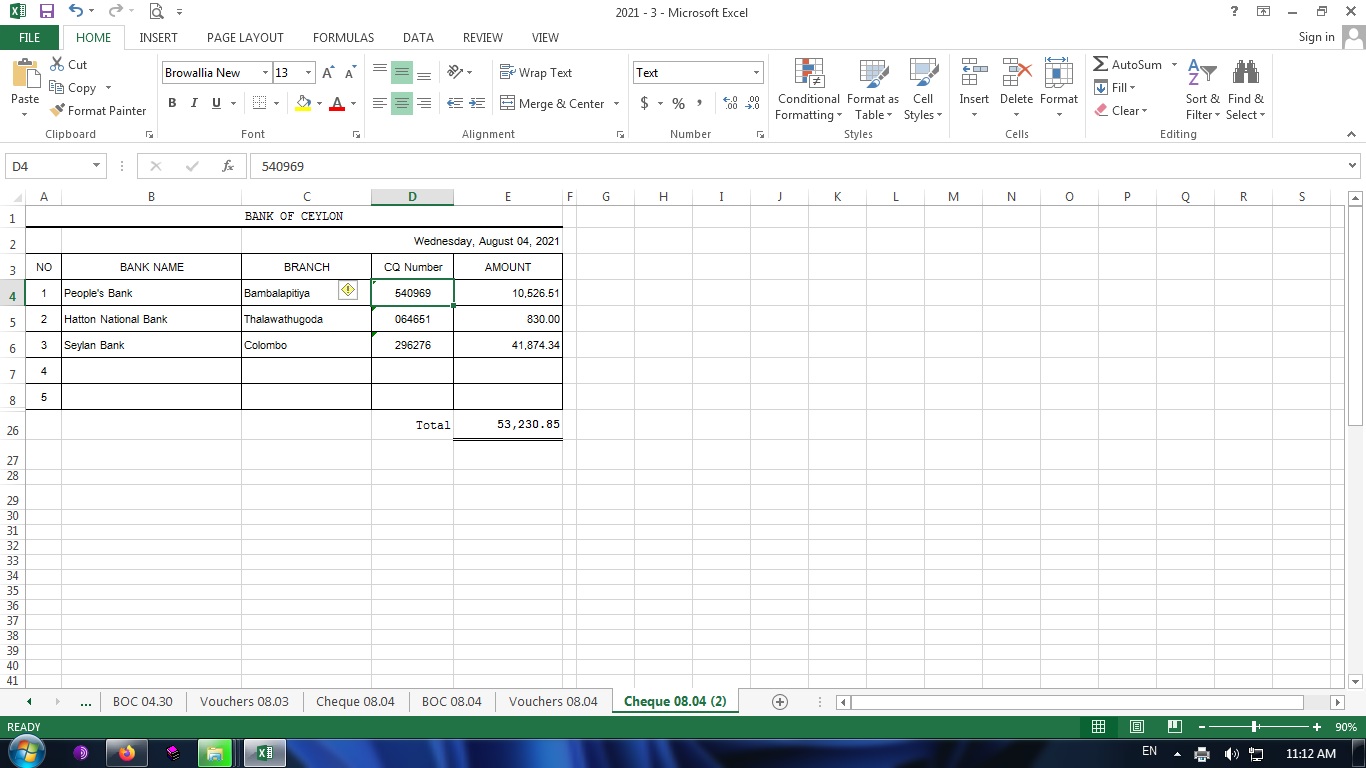Open Firefox from the Windows taskbar

(x=127, y=753)
